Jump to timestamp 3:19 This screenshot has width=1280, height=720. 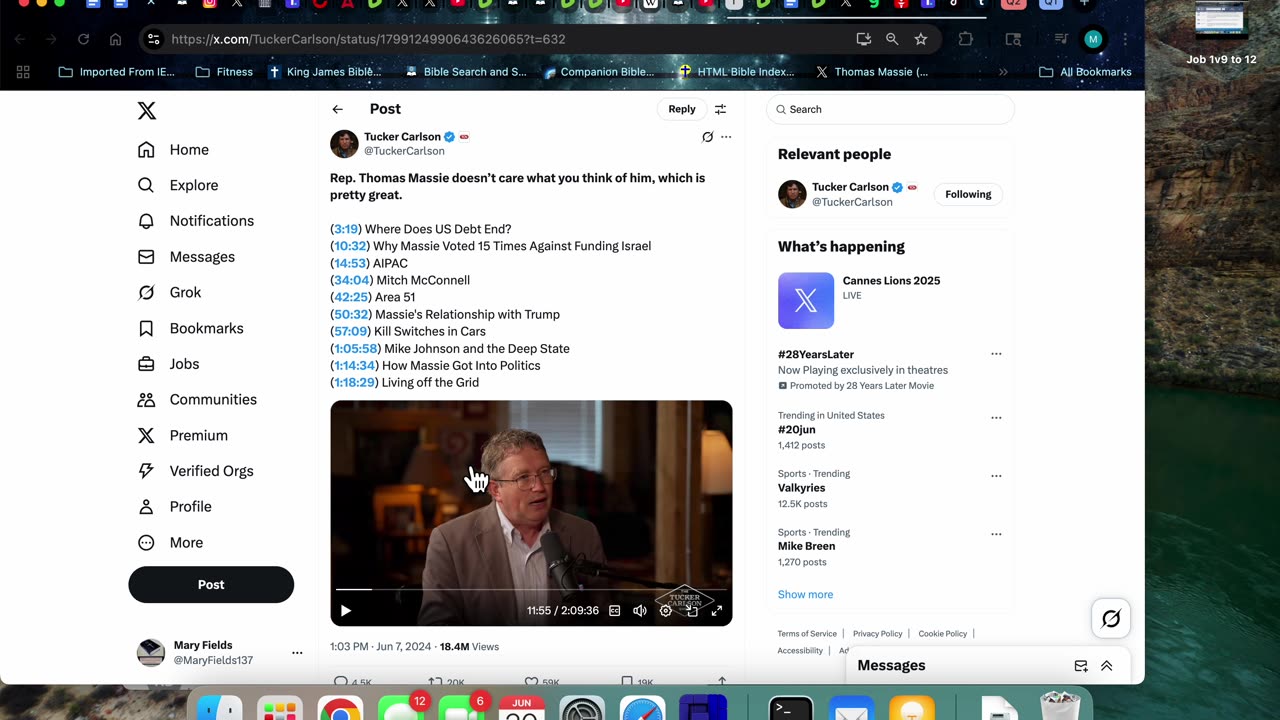pos(346,229)
